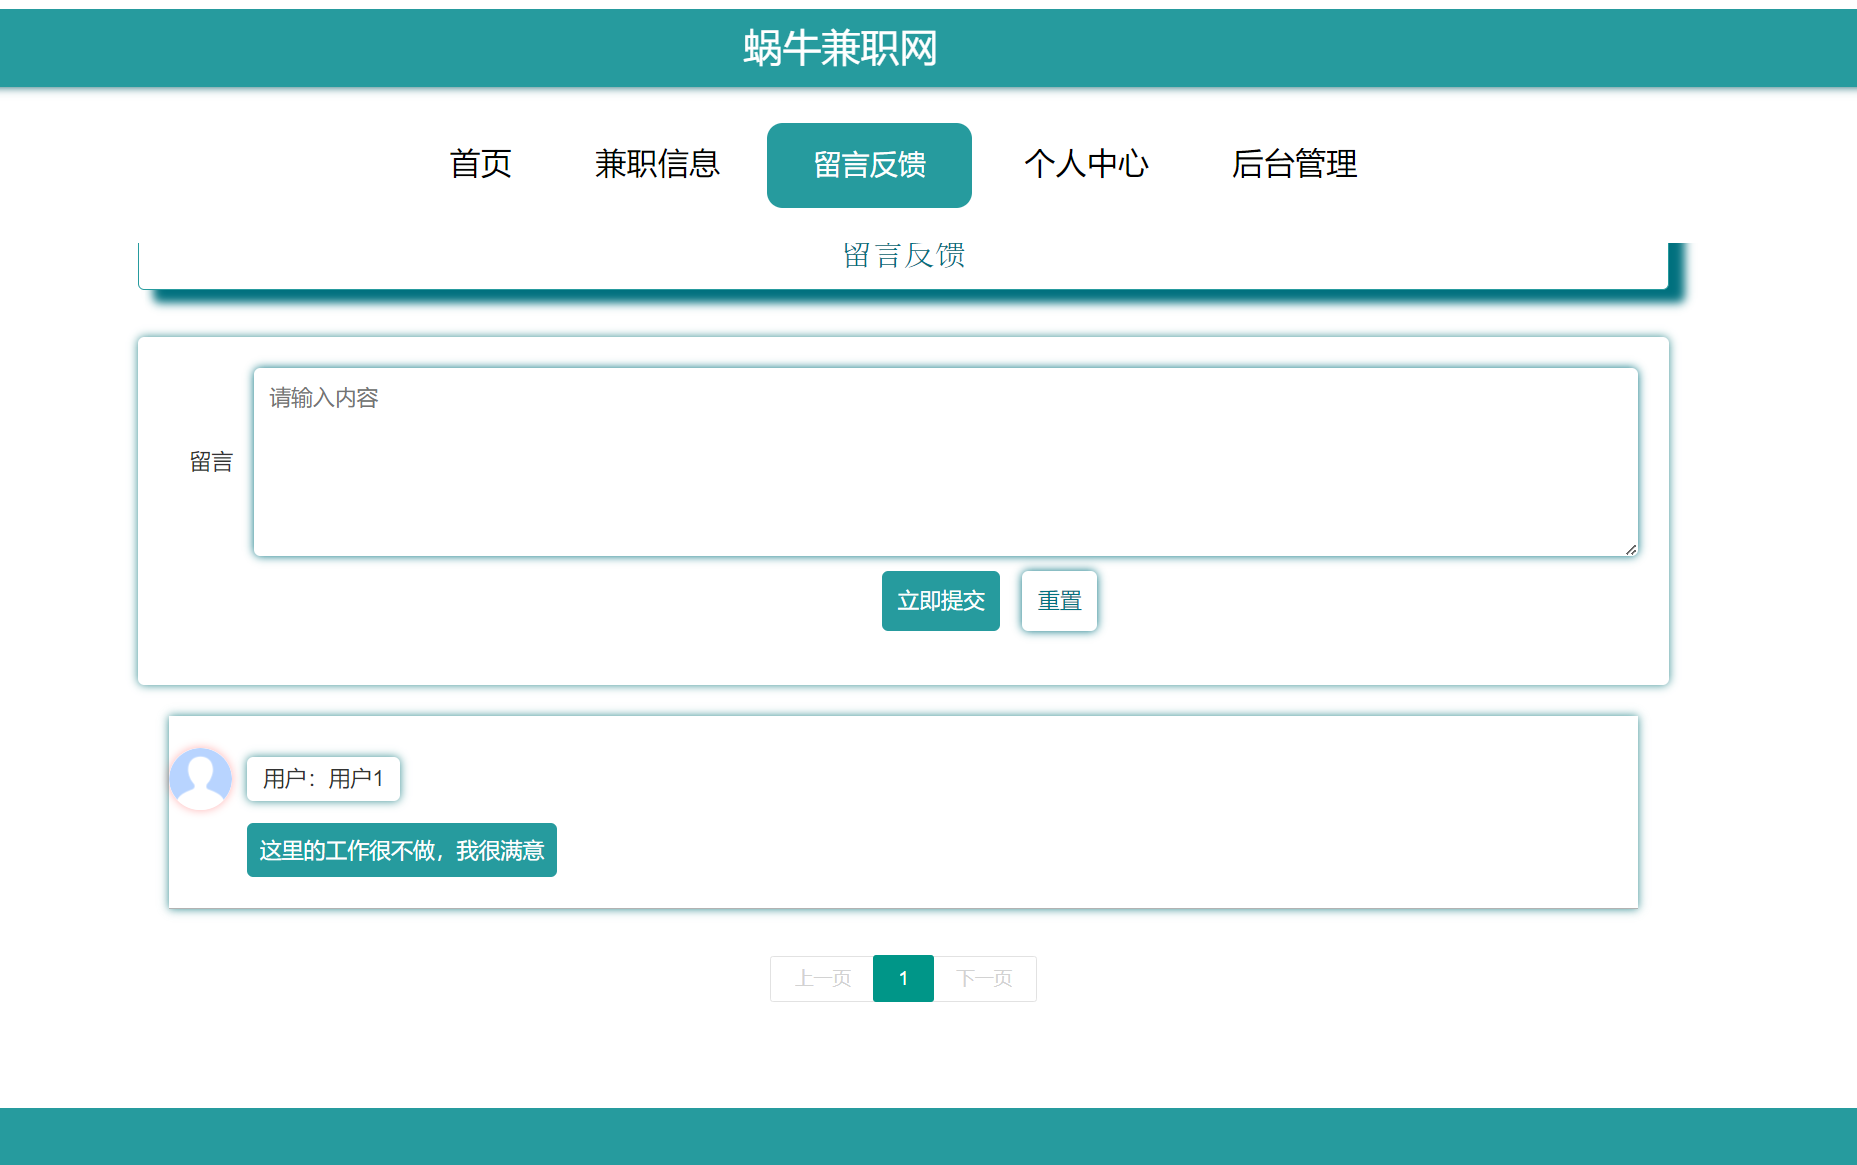
Task: Open the 个人中心 page
Action: 1086,164
